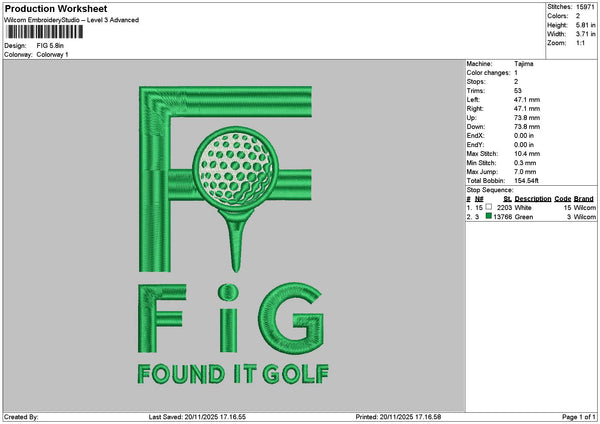
Task: Click the 'White' thread description
Action: 523,208
